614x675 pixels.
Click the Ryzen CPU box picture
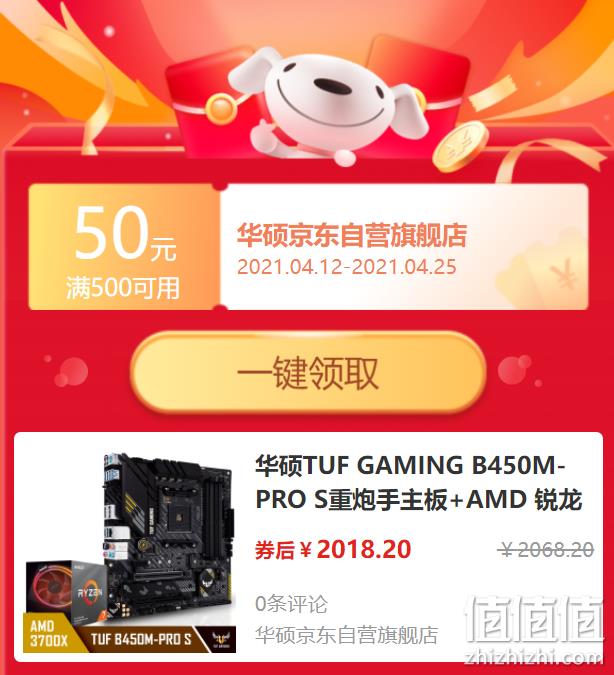point(65,589)
